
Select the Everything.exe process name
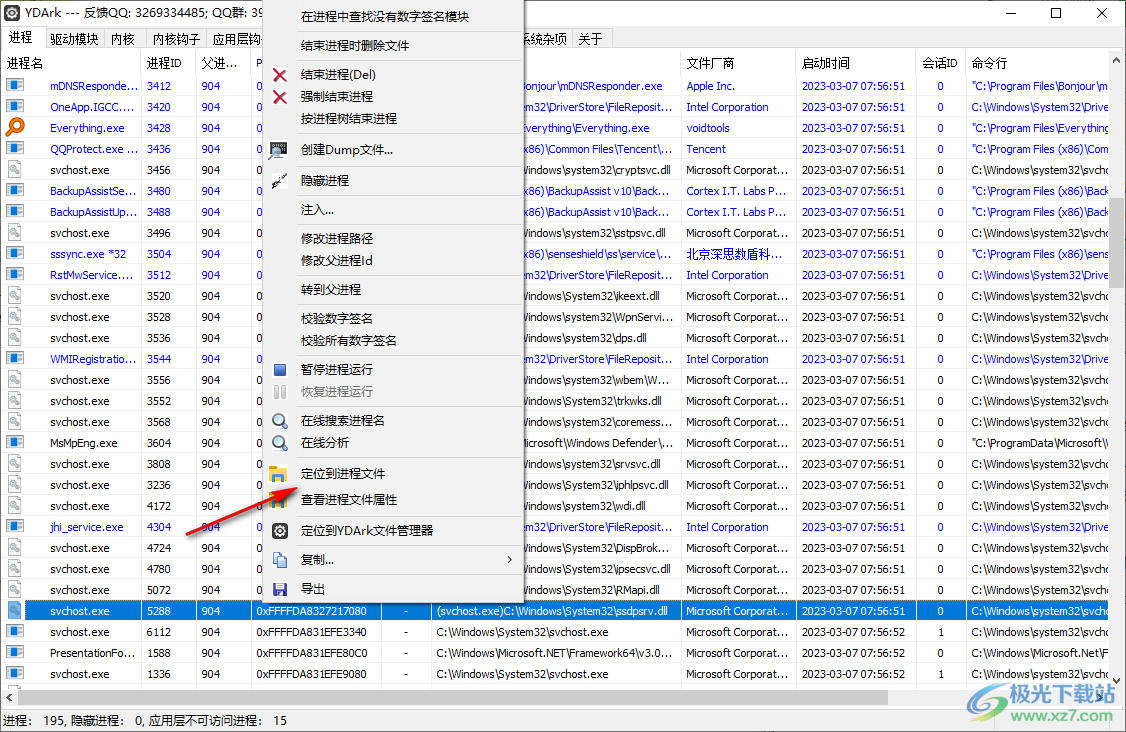(x=87, y=128)
